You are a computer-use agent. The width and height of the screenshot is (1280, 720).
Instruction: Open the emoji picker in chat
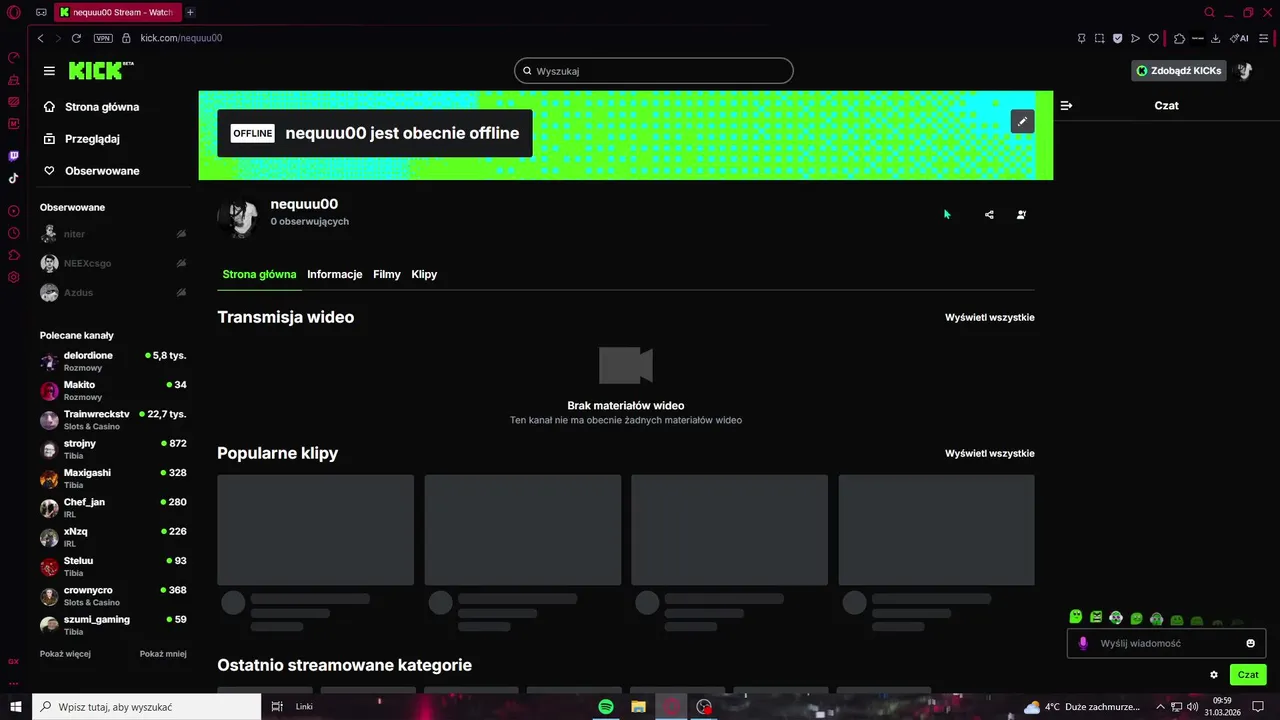(1250, 643)
